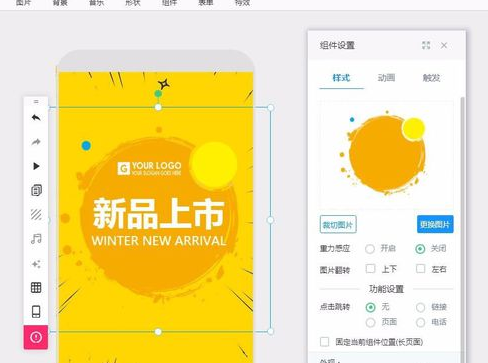The image size is (488, 363).
Task: Click the 裁切图片 button
Action: [x=338, y=224]
